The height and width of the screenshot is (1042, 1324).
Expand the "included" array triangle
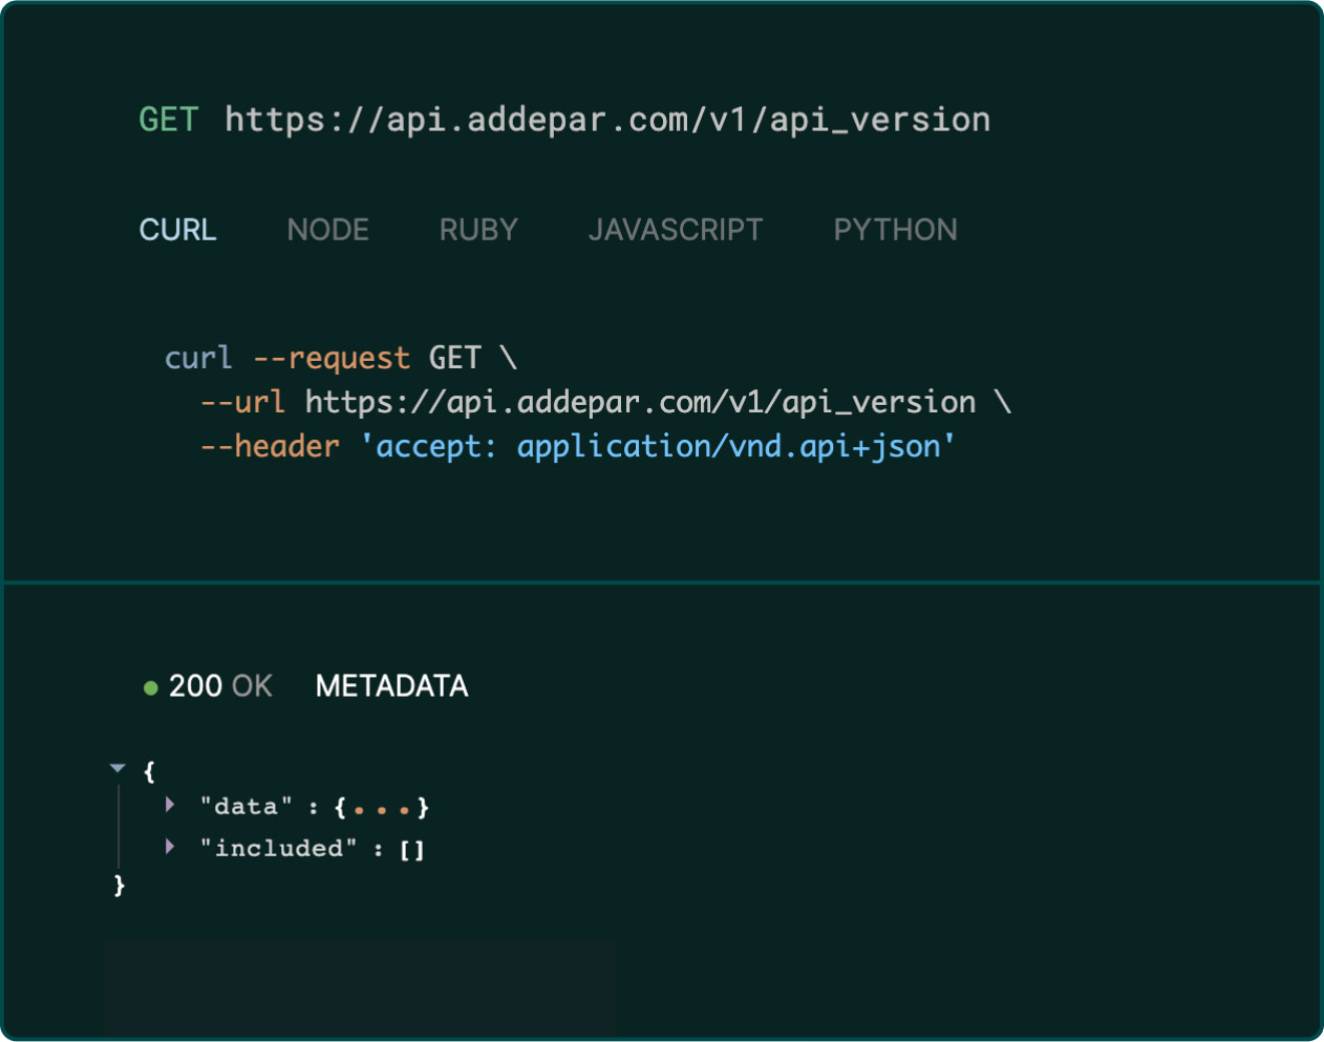[170, 847]
